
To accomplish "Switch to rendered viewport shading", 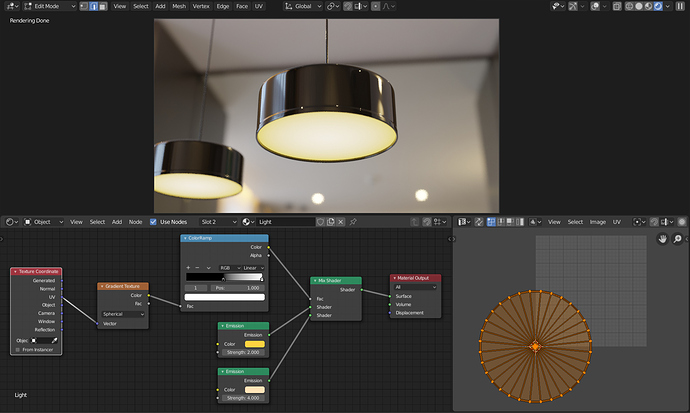I will (658, 6).
